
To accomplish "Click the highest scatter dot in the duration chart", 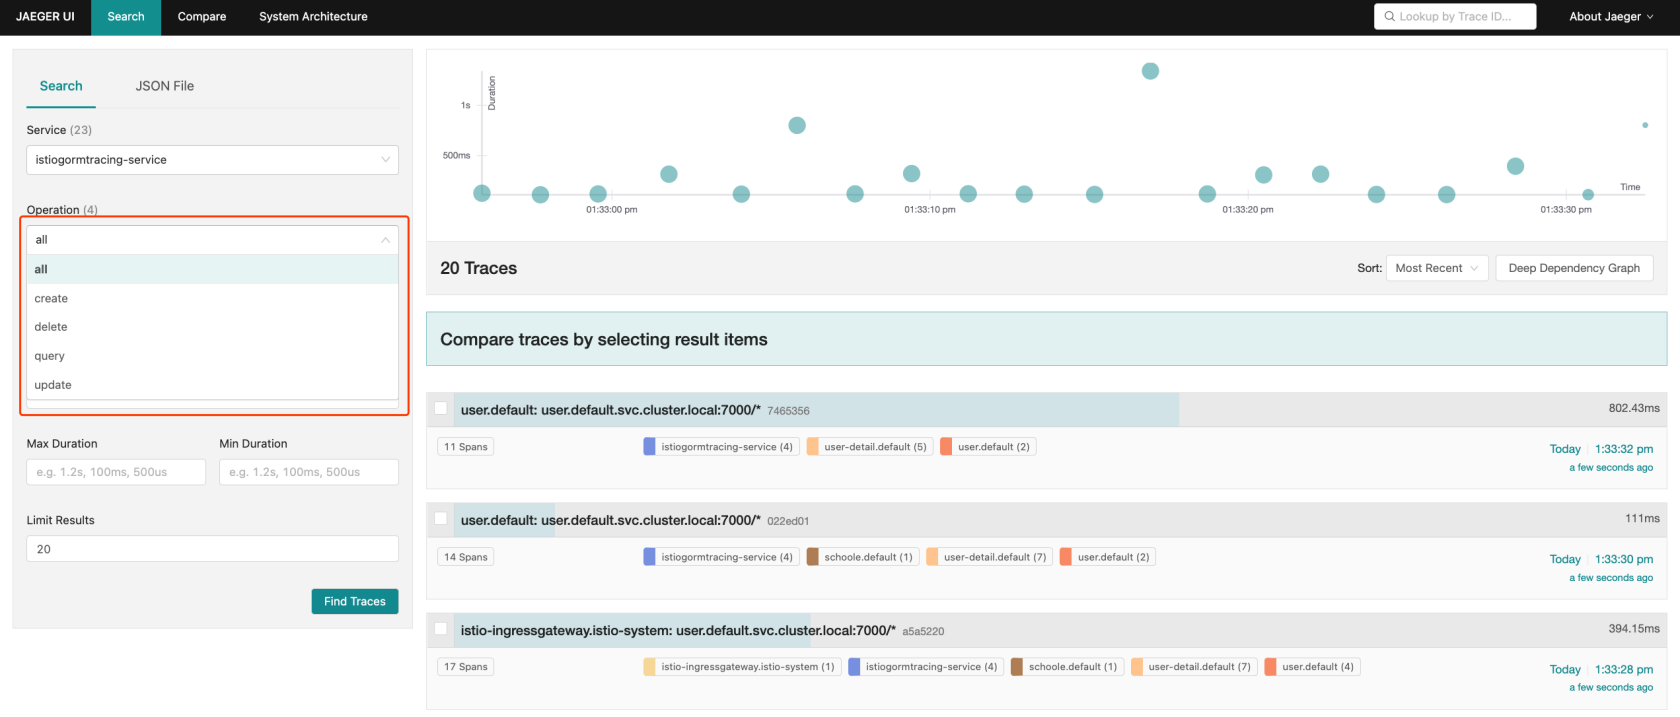I will (x=1150, y=71).
